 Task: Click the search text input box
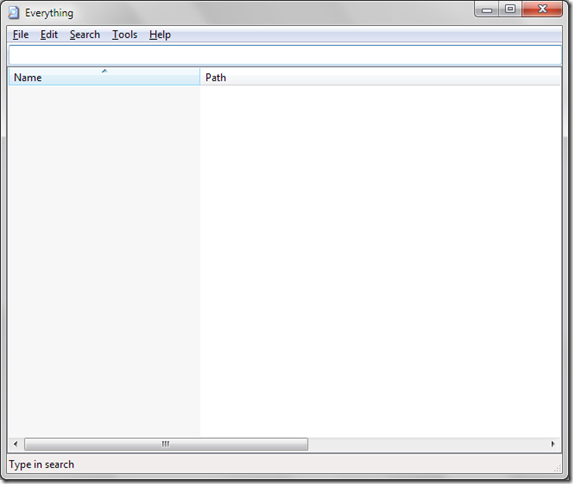tap(285, 55)
